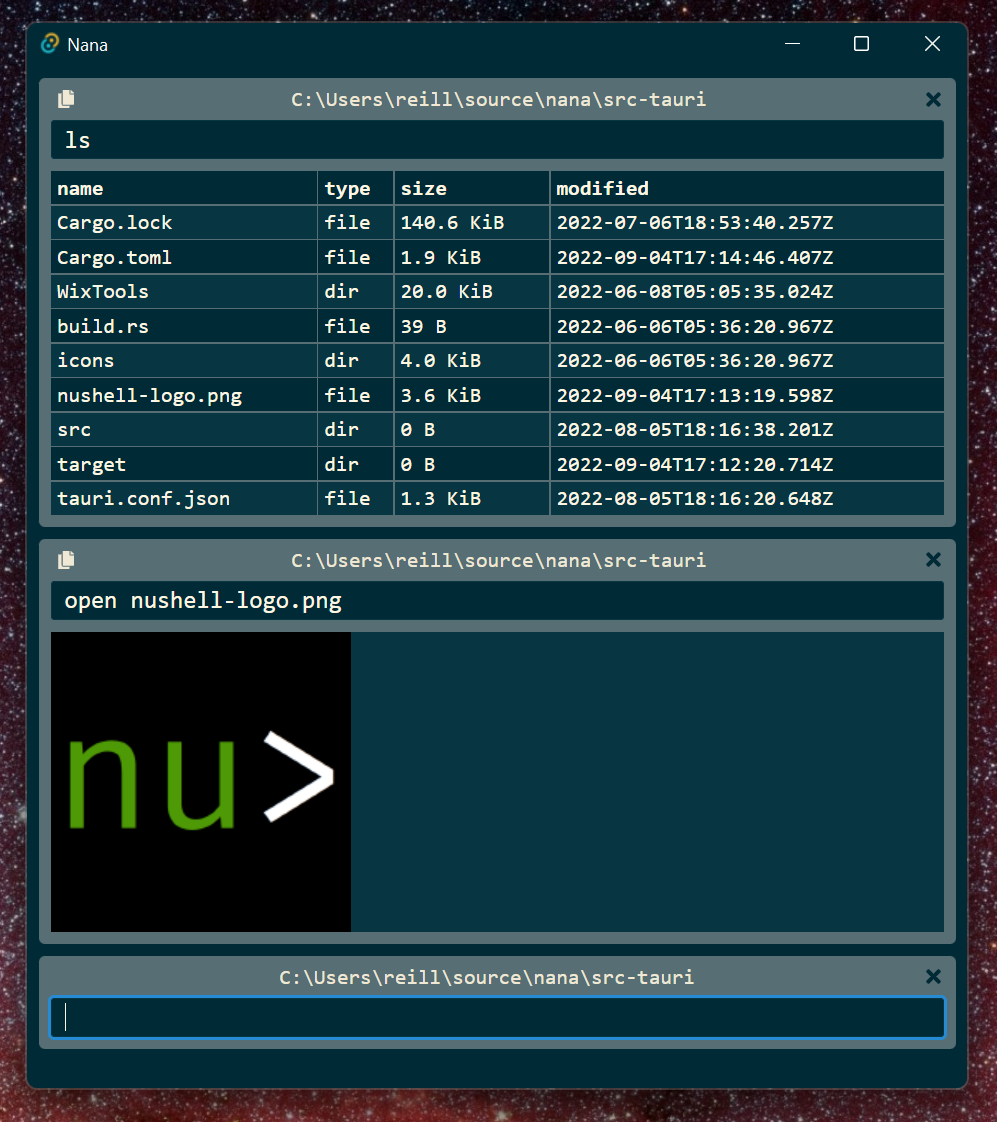Image resolution: width=997 pixels, height=1122 pixels.
Task: Click the 3.6 KiB size cell
Action: click(x=472, y=395)
